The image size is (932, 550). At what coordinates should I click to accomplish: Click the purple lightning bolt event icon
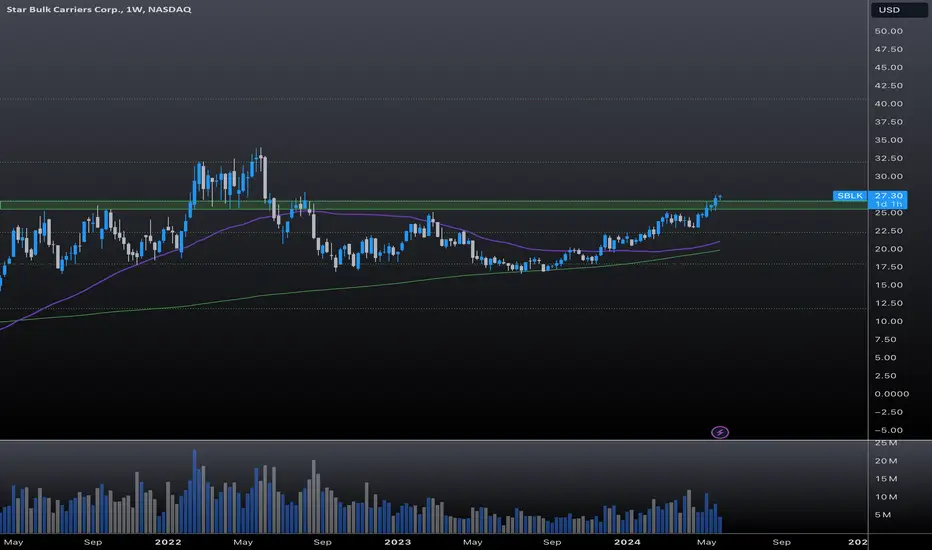[x=720, y=432]
